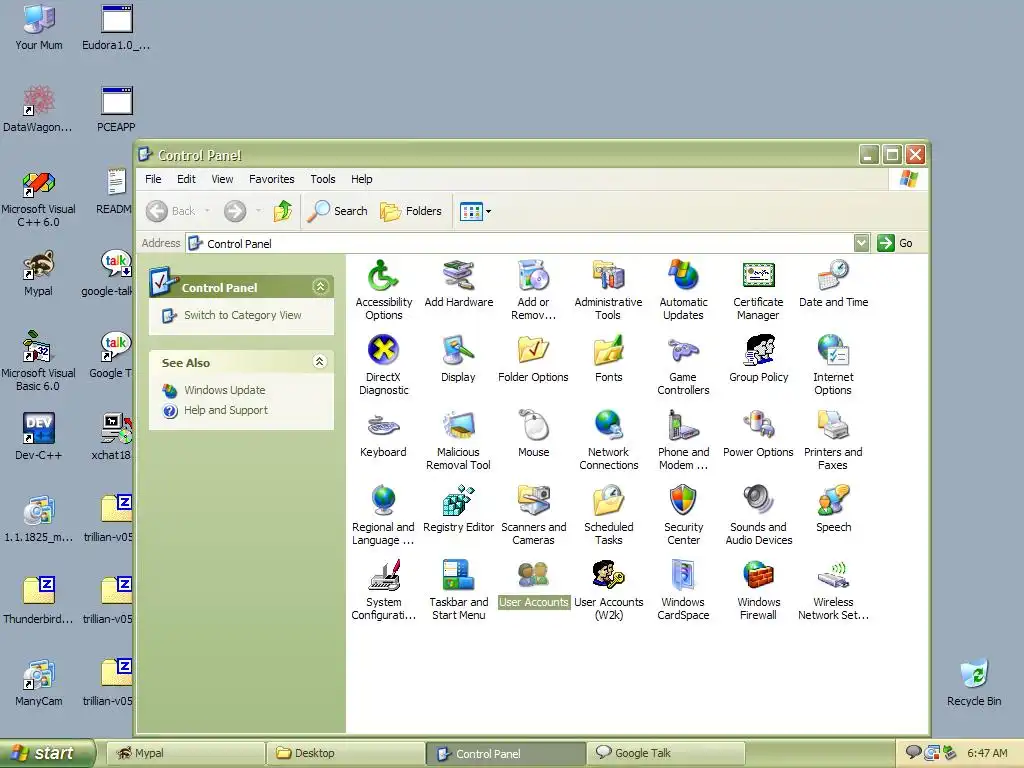Open the Windows Update link
Image resolution: width=1024 pixels, height=768 pixels.
pyautogui.click(x=225, y=390)
